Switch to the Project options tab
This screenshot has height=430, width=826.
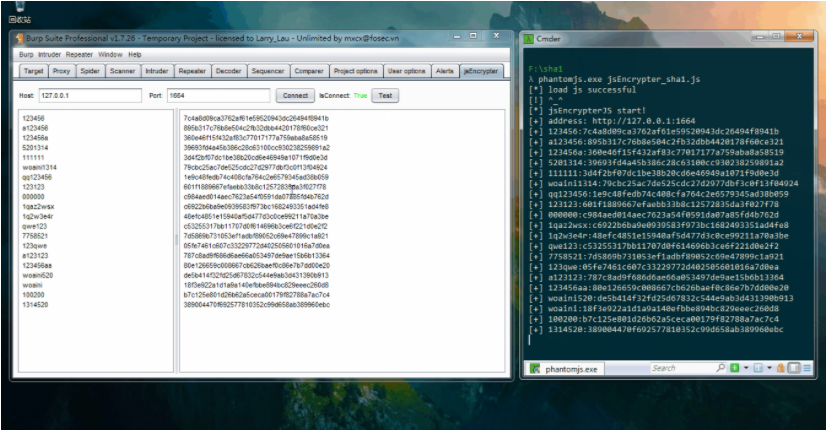pos(356,71)
